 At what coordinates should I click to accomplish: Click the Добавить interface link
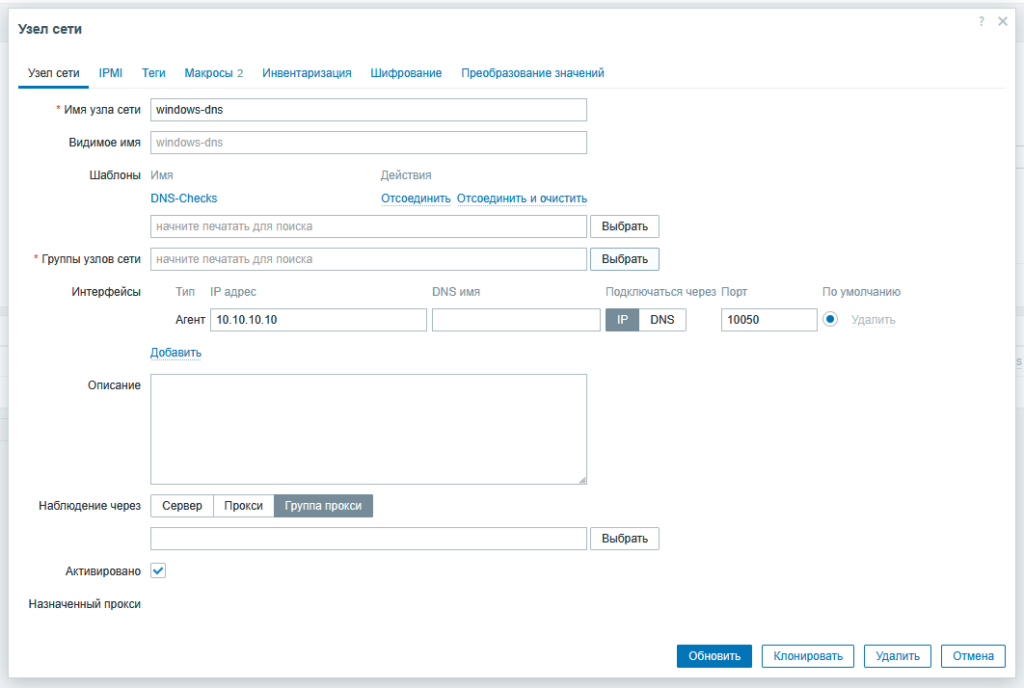pyautogui.click(x=176, y=353)
